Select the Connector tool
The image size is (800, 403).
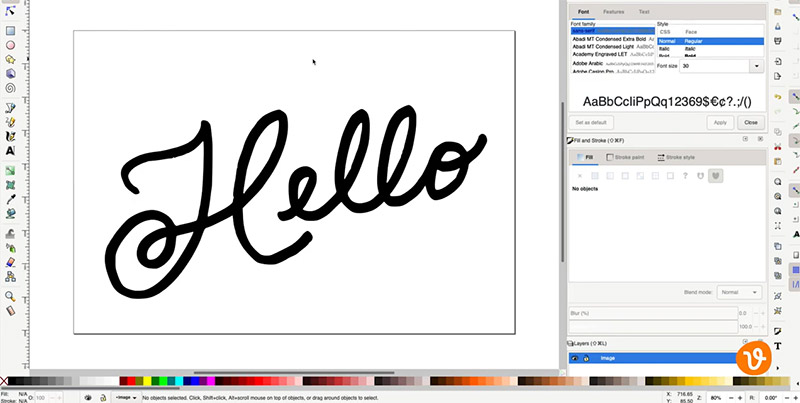click(10, 276)
